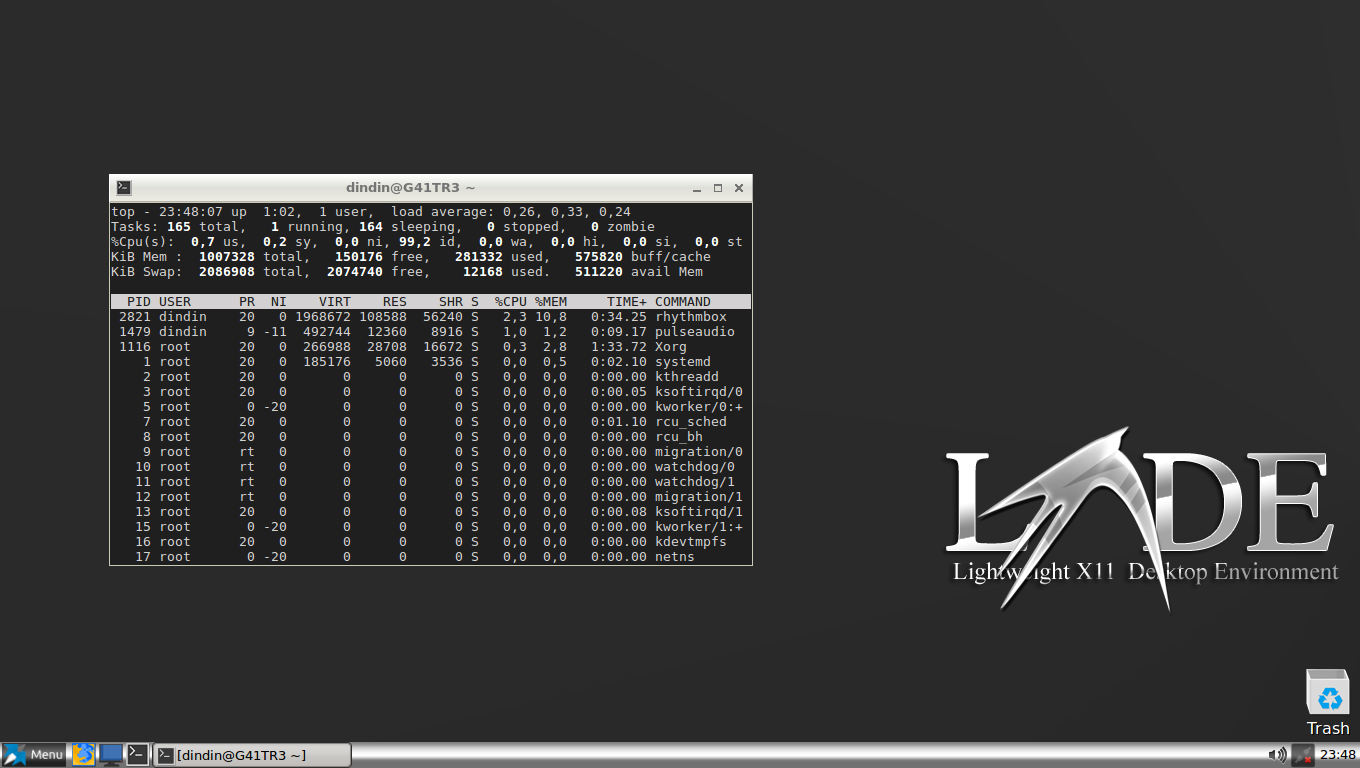The width and height of the screenshot is (1360, 768).
Task: Click the ksoftirqd/0 command name
Action: (x=699, y=392)
